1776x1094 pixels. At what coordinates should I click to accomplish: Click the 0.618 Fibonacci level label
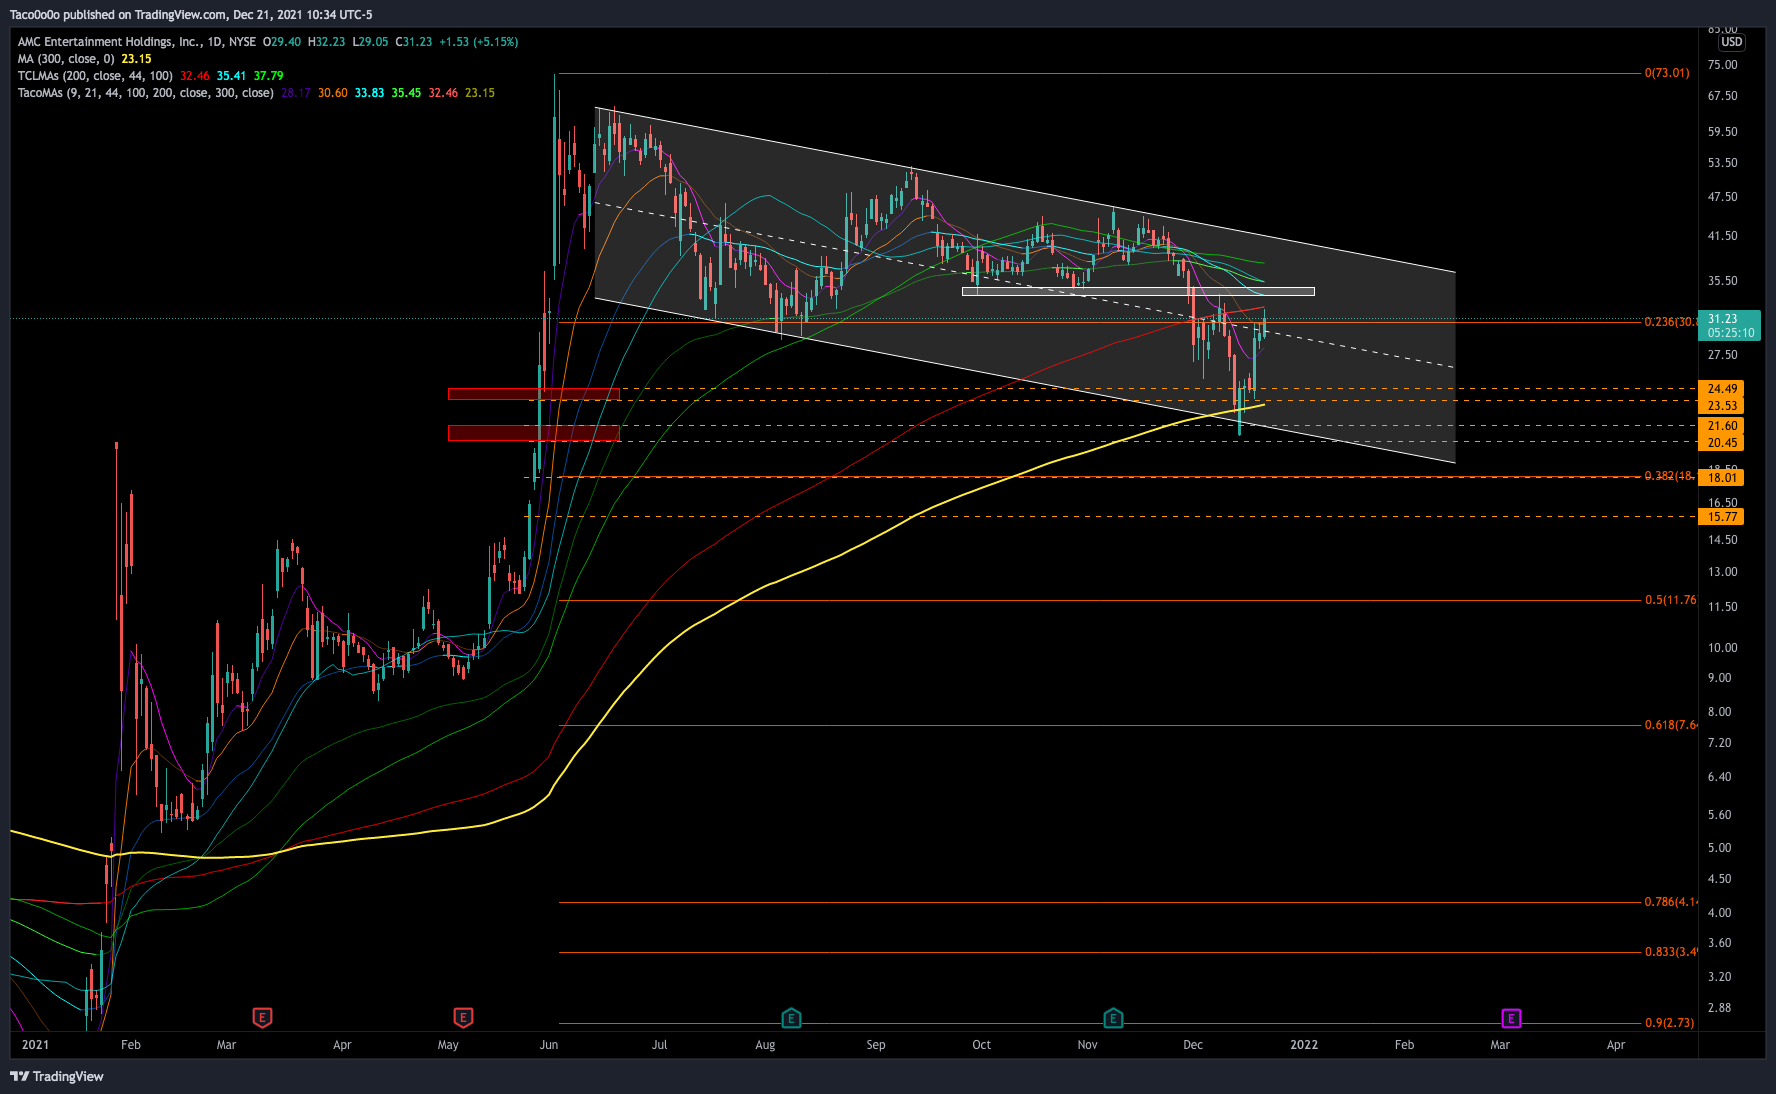coord(1670,725)
